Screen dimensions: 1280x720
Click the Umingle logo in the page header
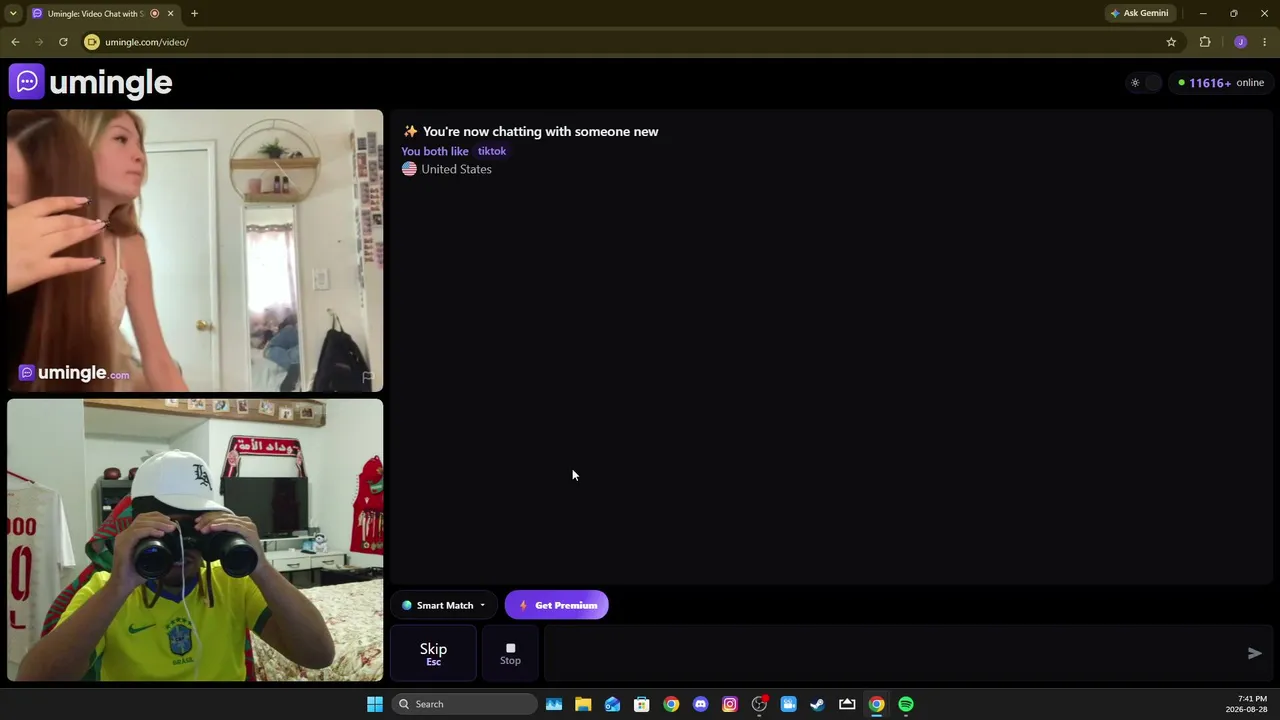click(91, 82)
